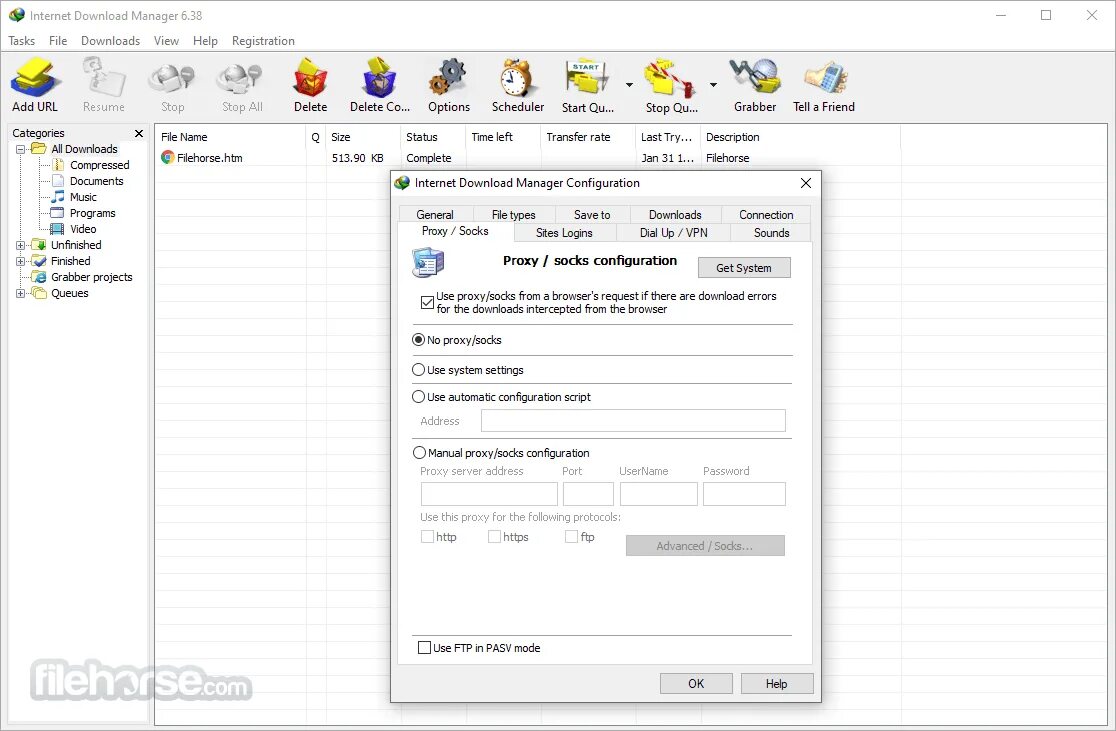
Task: Open Options from the toolbar
Action: click(x=448, y=78)
